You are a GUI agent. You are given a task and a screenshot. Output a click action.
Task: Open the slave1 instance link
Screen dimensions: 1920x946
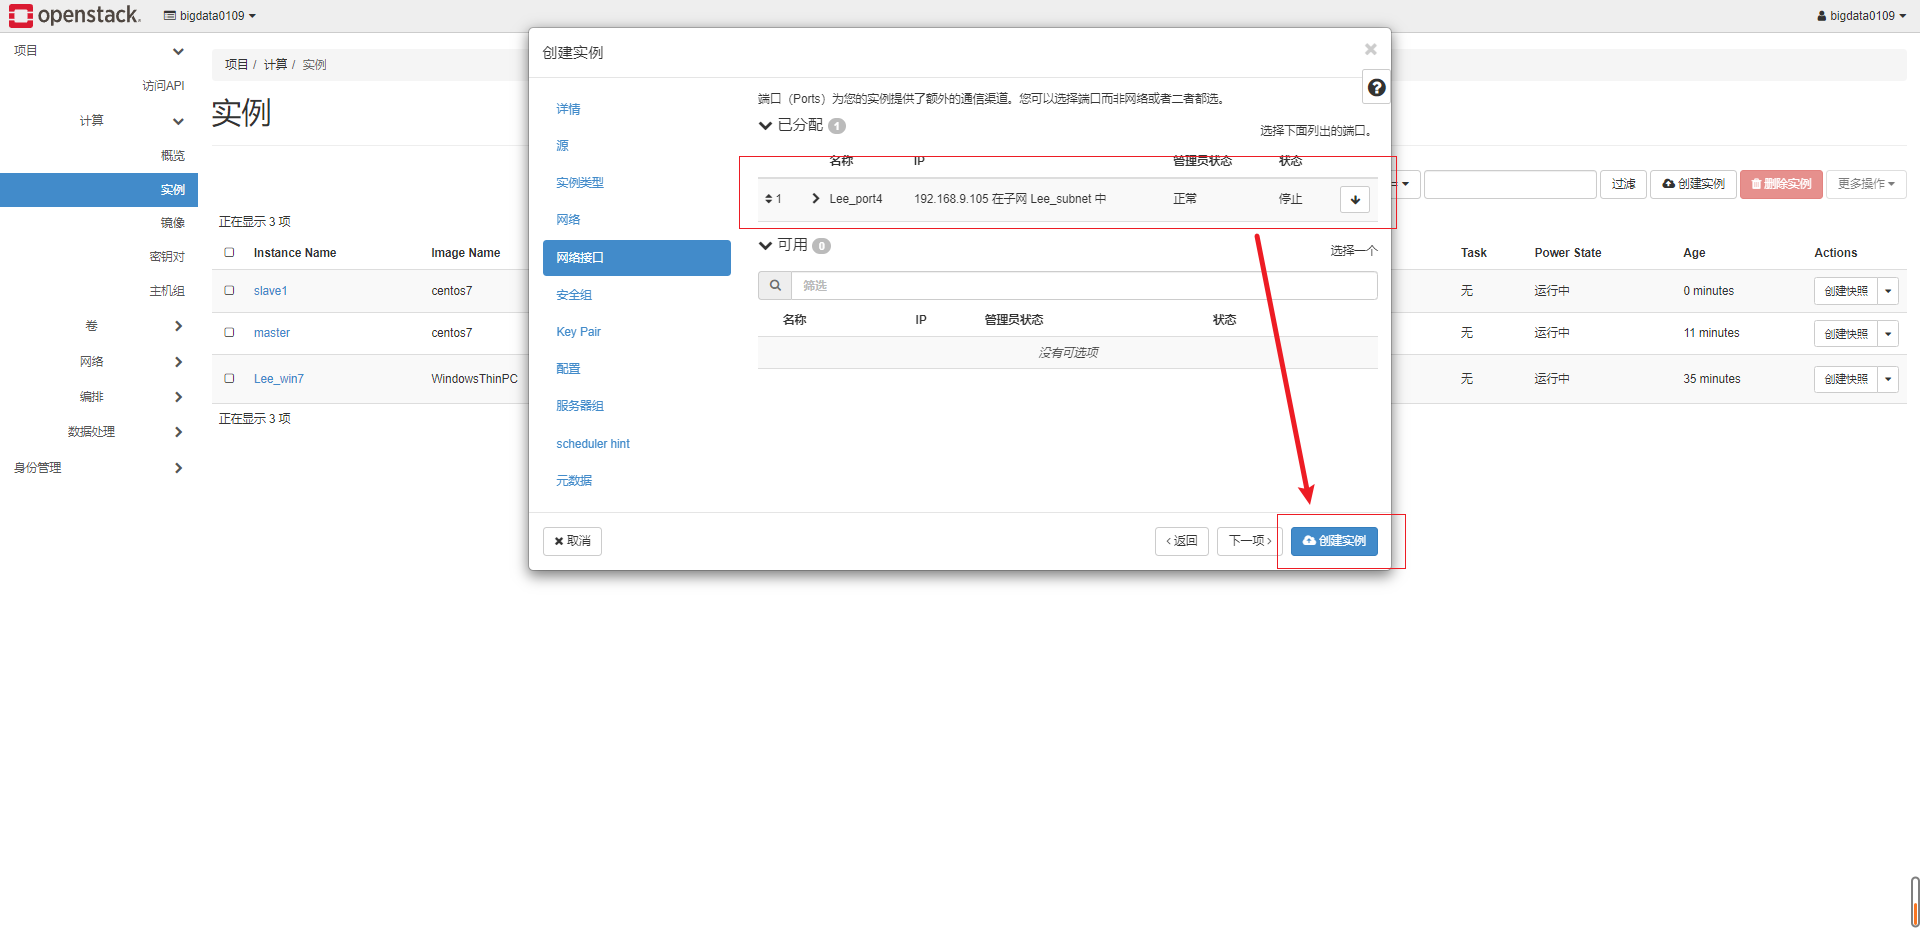tap(270, 291)
